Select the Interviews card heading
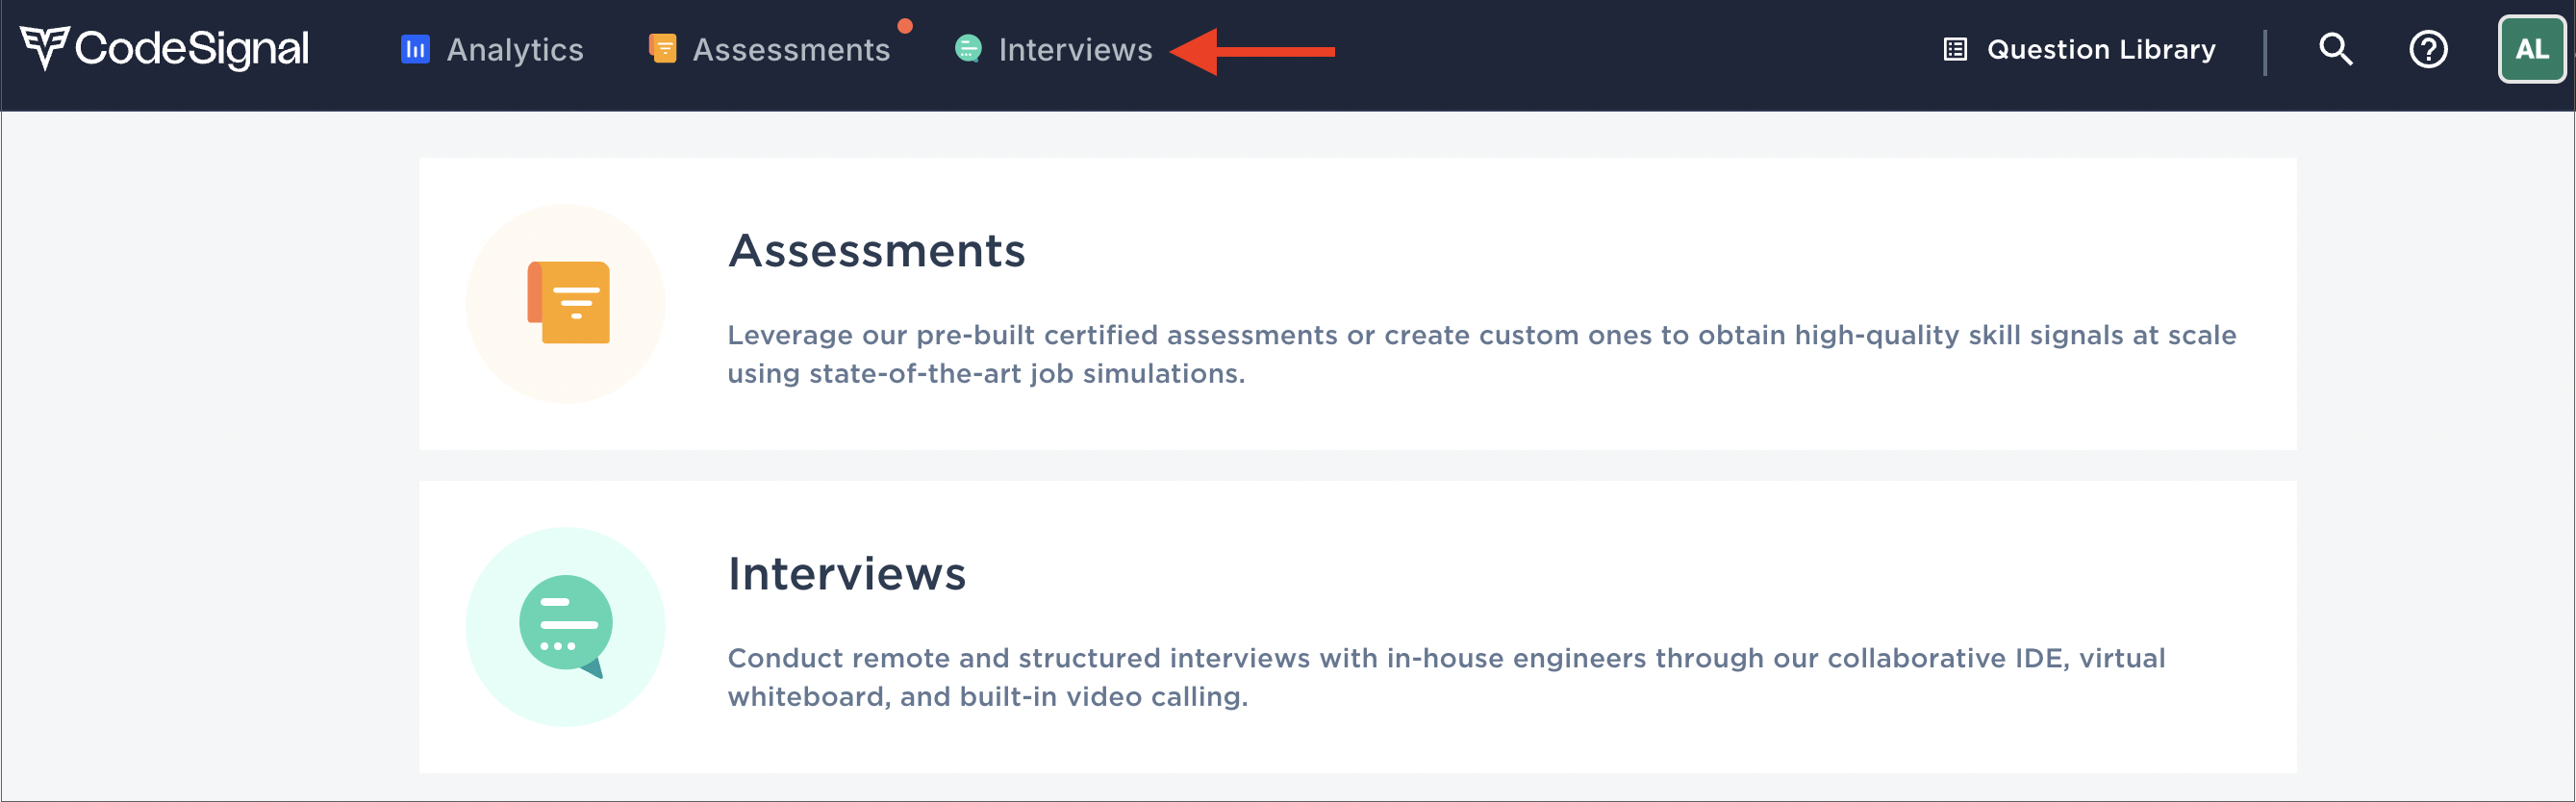This screenshot has height=802, width=2576. click(x=846, y=573)
